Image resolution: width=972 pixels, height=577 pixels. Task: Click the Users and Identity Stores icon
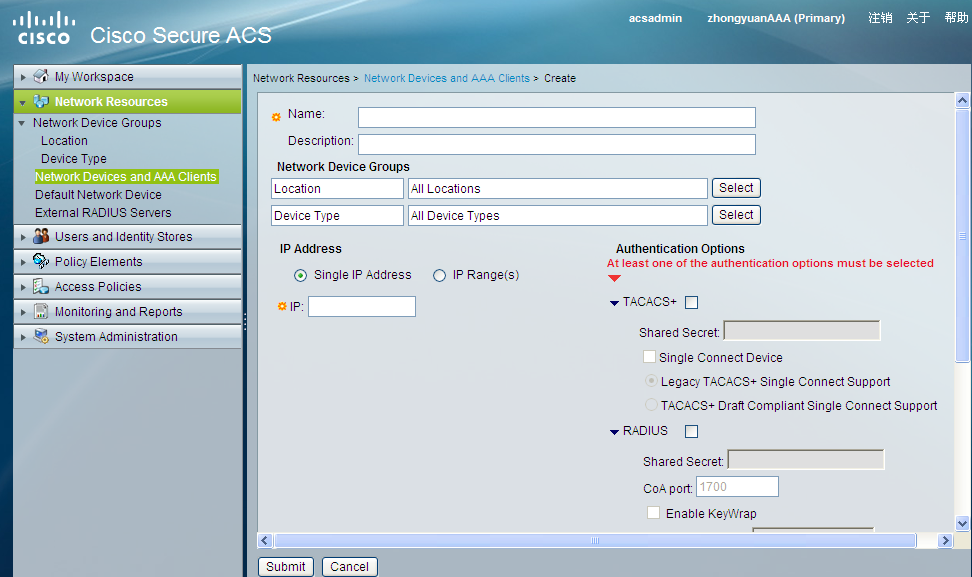click(x=41, y=236)
